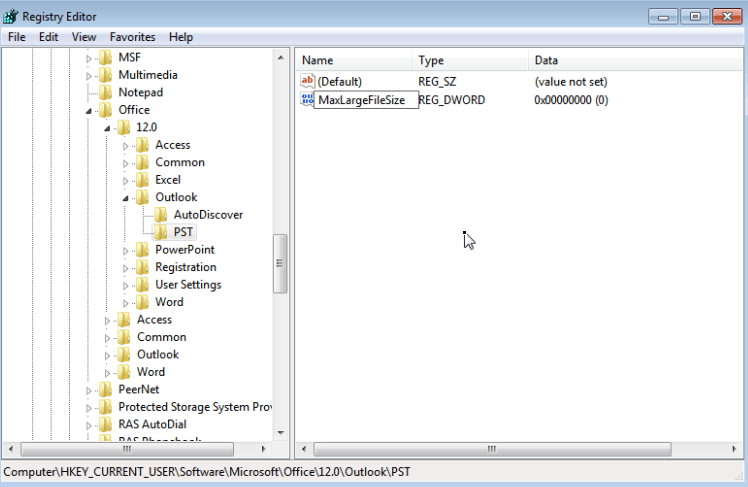Click the tree pane scroll left arrow
Screen dimensions: 748x487
(11, 449)
